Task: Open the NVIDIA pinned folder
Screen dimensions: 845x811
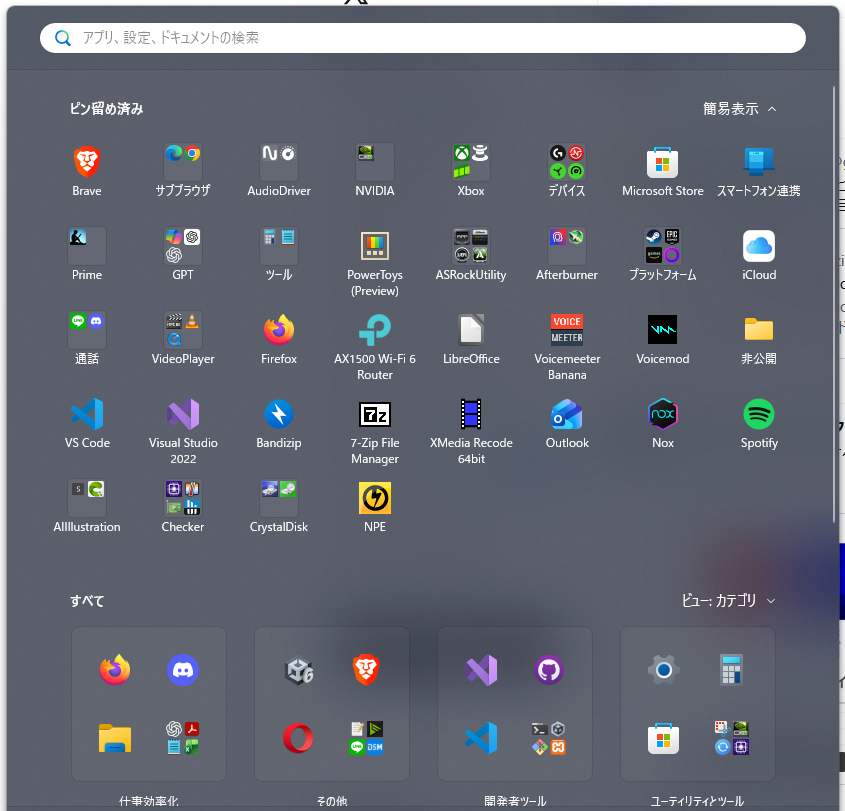Action: pyautogui.click(x=375, y=162)
